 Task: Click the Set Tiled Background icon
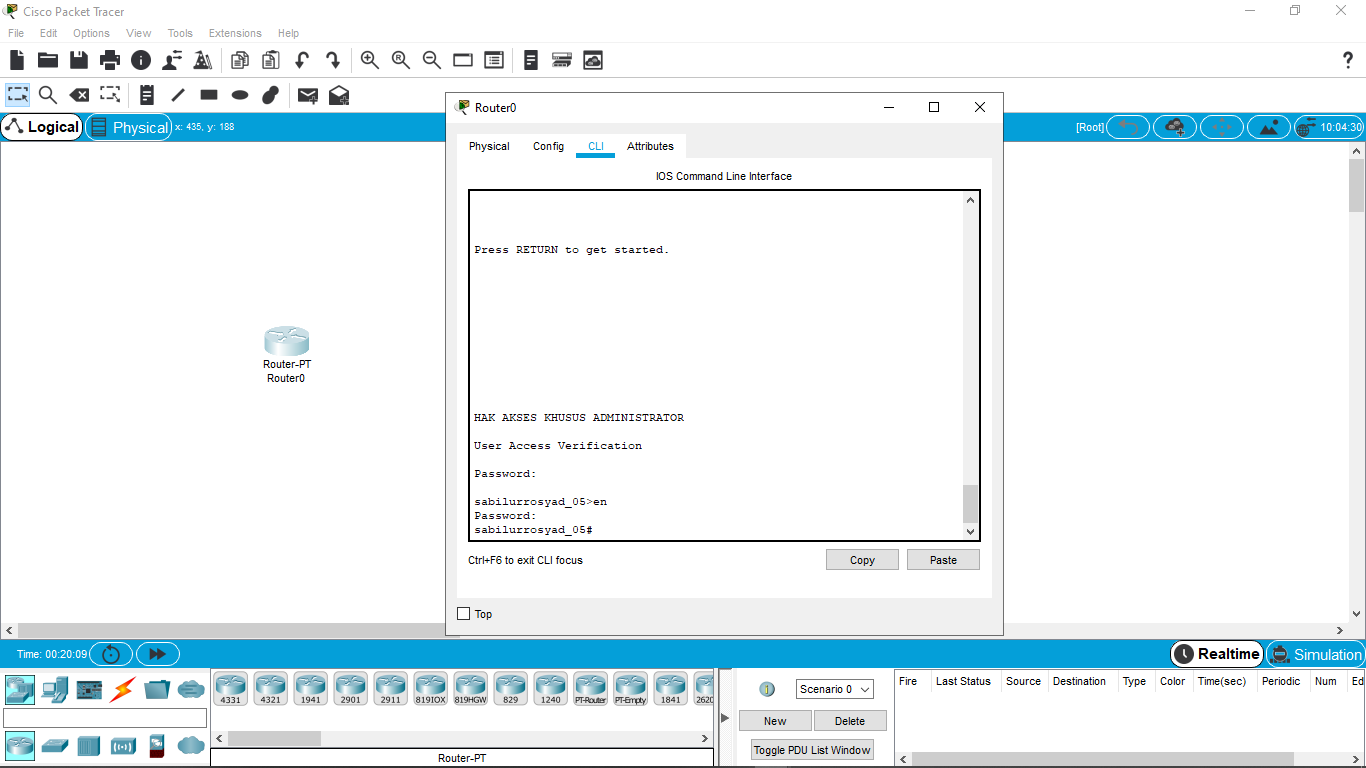coord(1269,127)
